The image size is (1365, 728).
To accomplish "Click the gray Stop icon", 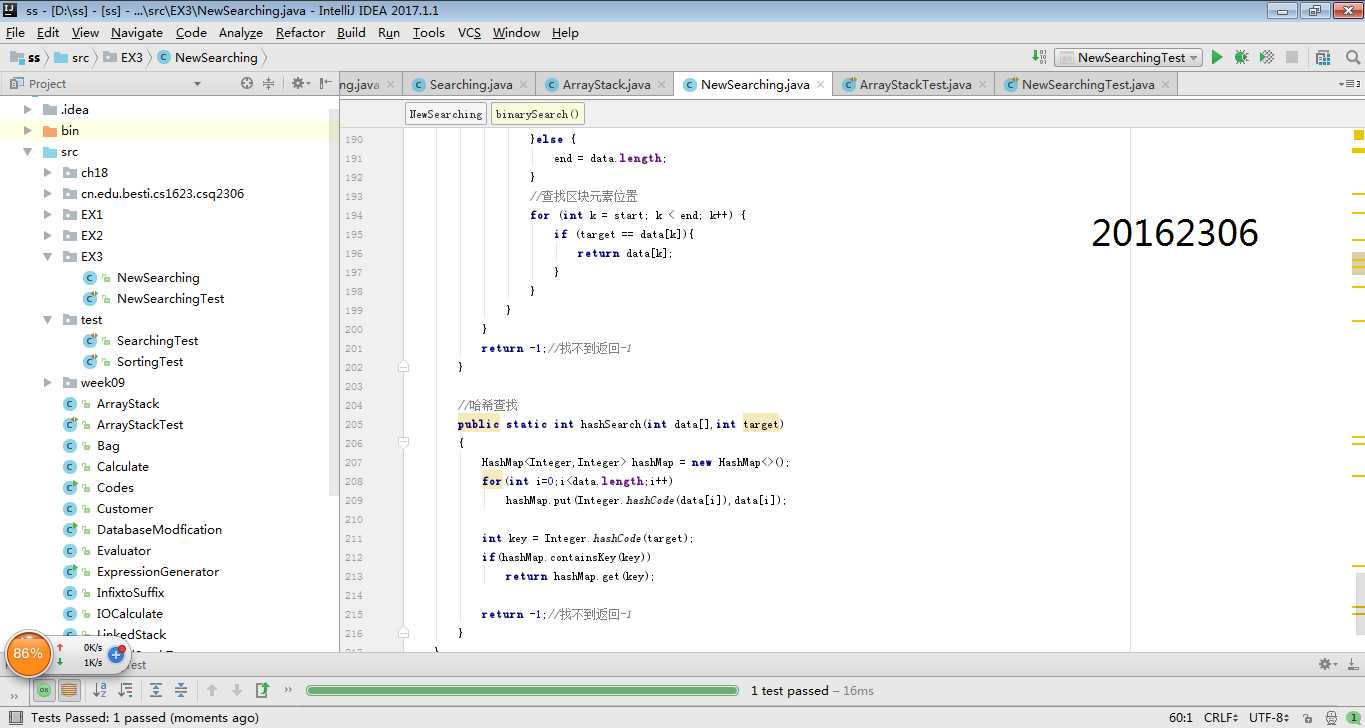I will 1292,58.
